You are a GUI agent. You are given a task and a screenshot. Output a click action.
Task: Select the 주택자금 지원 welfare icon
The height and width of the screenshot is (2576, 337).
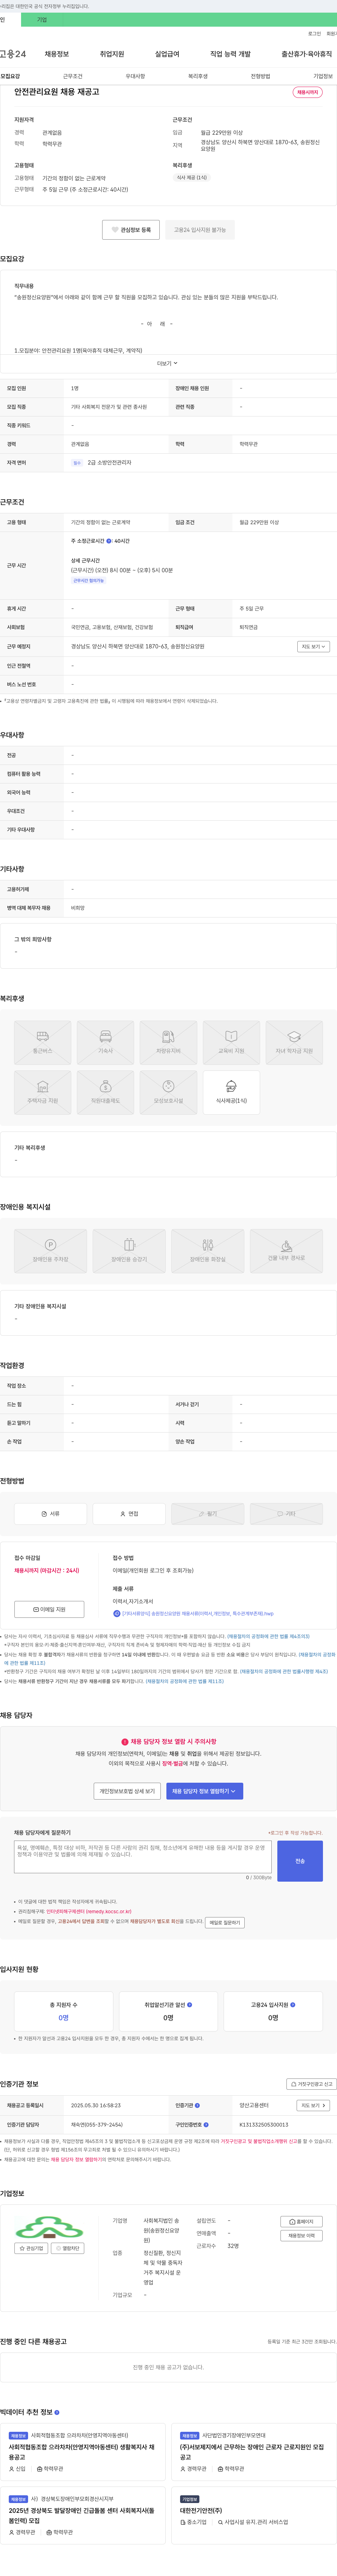coord(42,1092)
